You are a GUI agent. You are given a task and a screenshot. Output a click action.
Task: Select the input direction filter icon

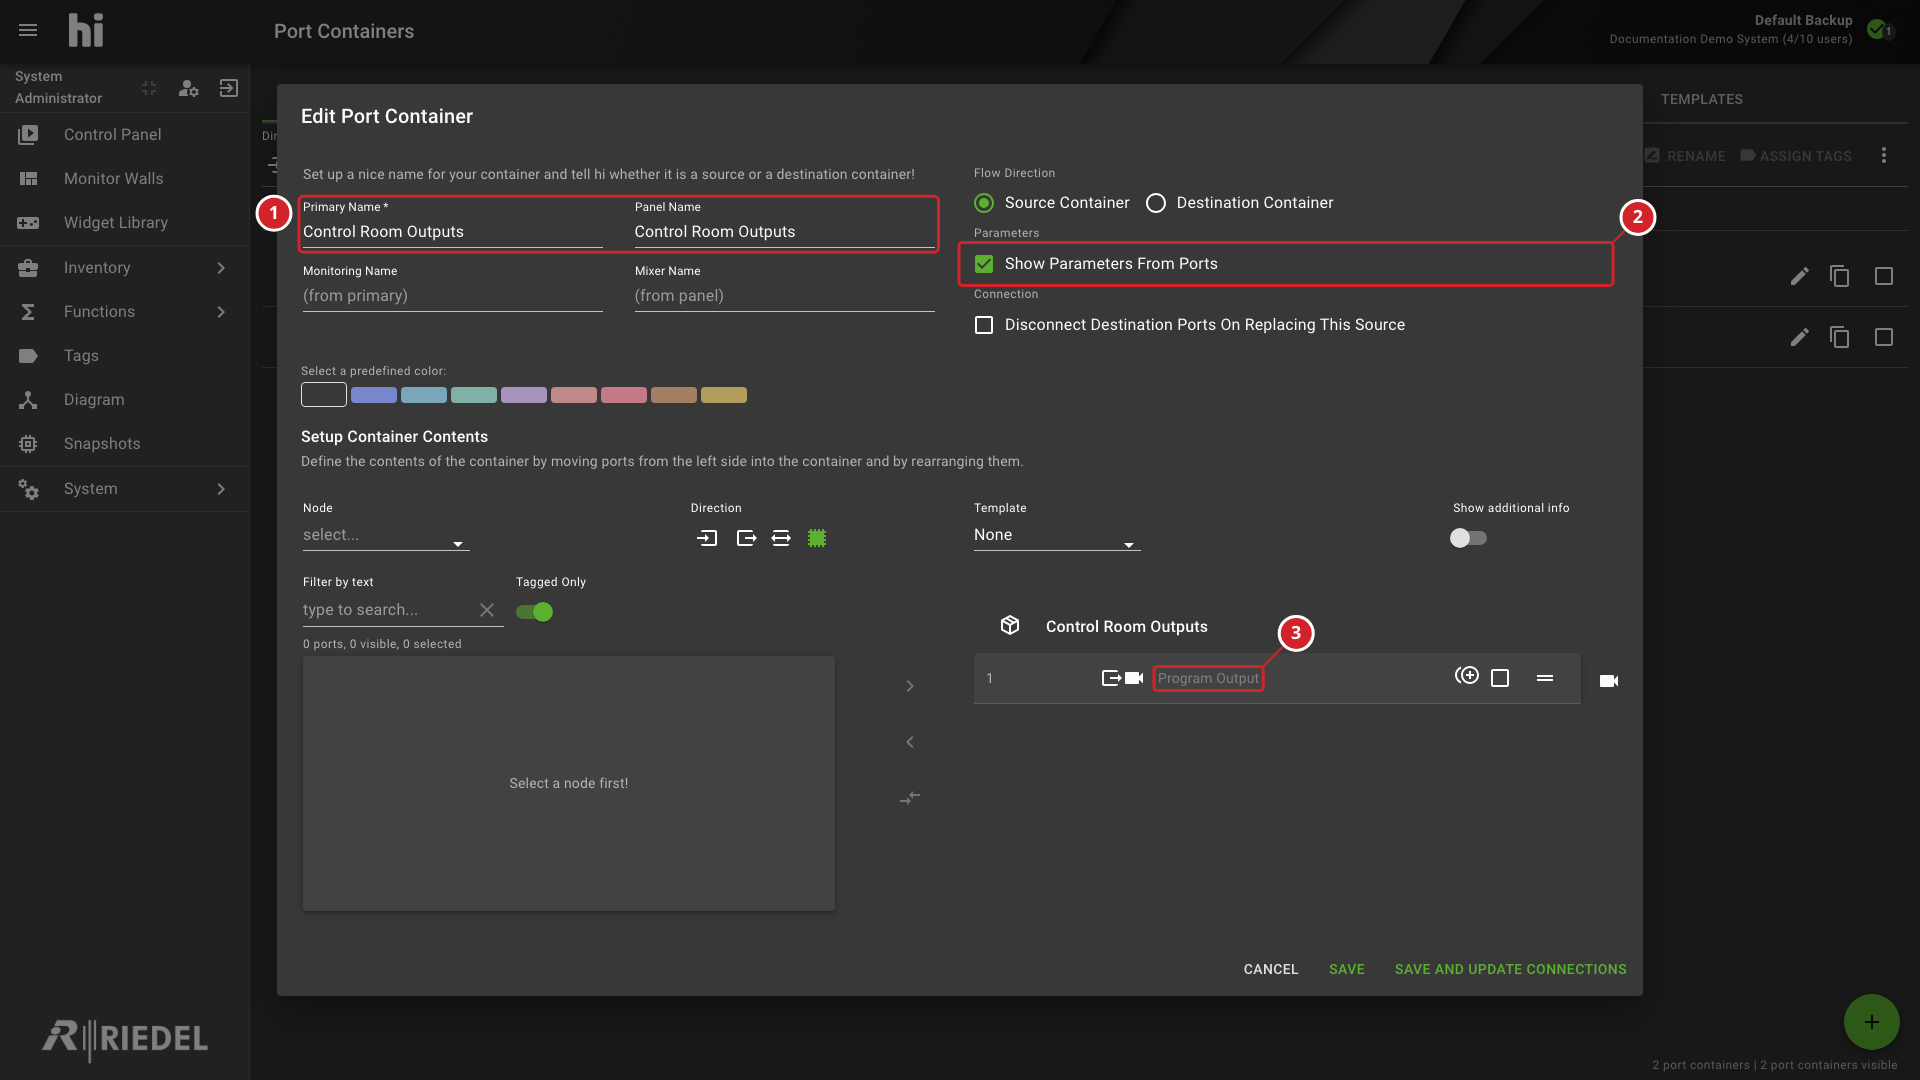(x=707, y=538)
